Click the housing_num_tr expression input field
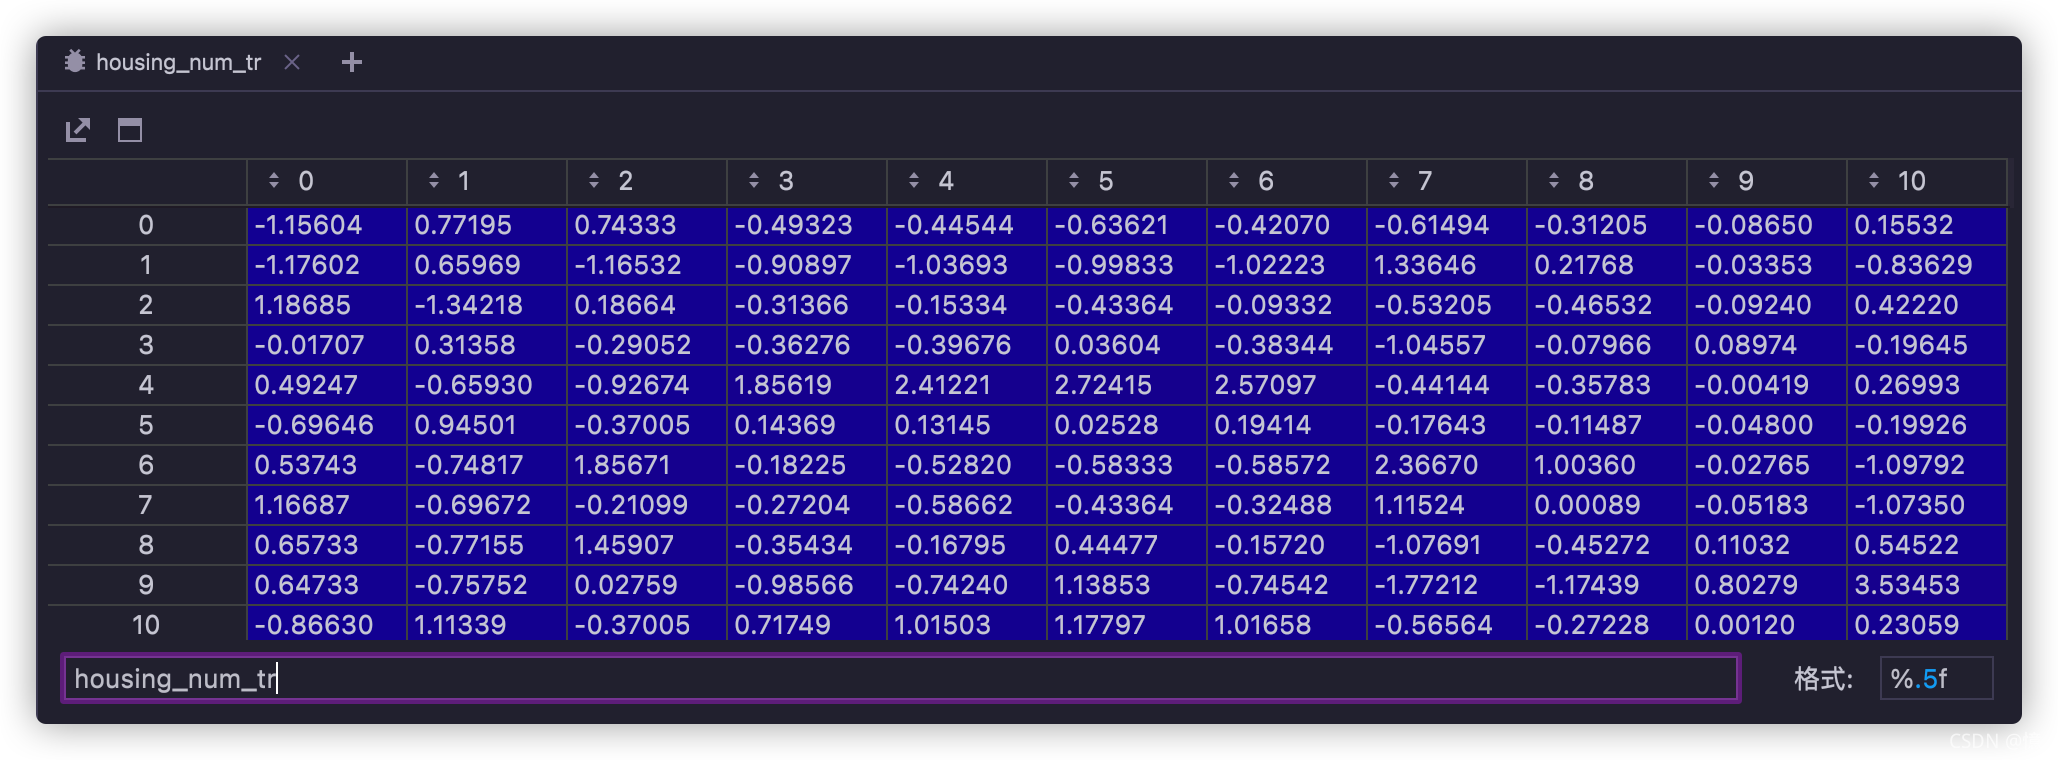Viewport: 2058px width, 760px height. pyautogui.click(x=901, y=679)
